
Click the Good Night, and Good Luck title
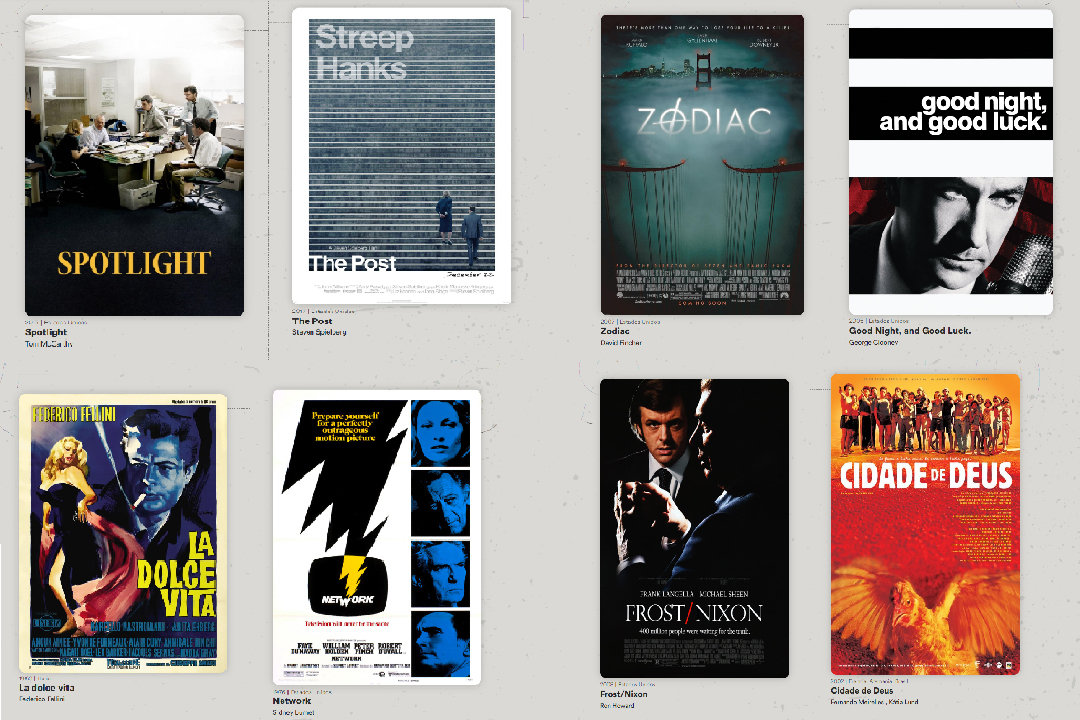click(910, 331)
